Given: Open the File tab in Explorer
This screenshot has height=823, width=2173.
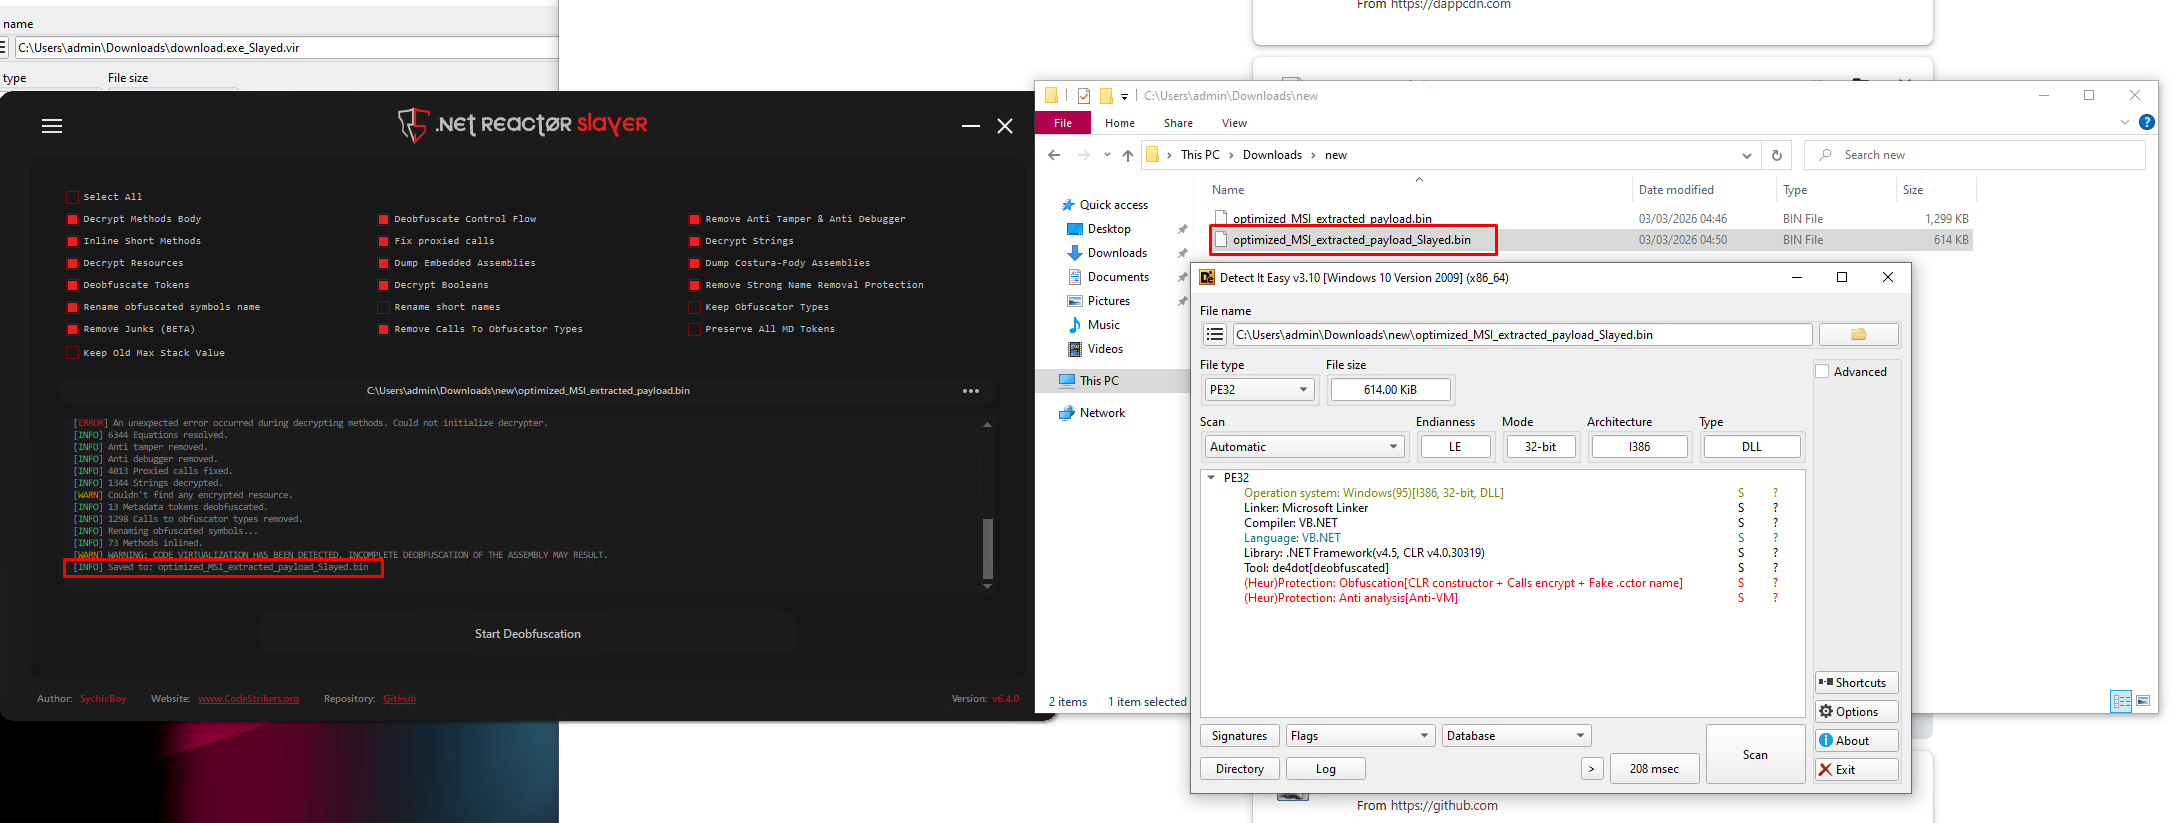Looking at the screenshot, I should [1063, 123].
